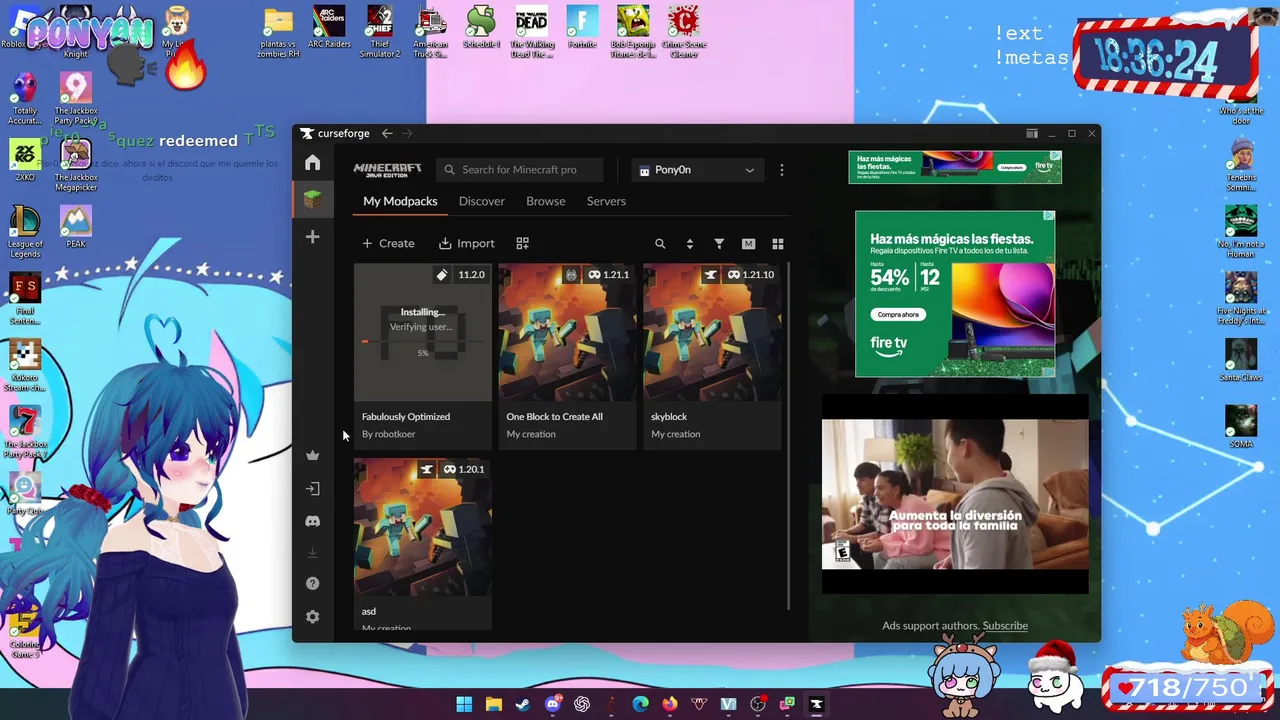Image resolution: width=1280 pixels, height=720 pixels.
Task: Click the family video ad thumbnail
Action: click(955, 494)
